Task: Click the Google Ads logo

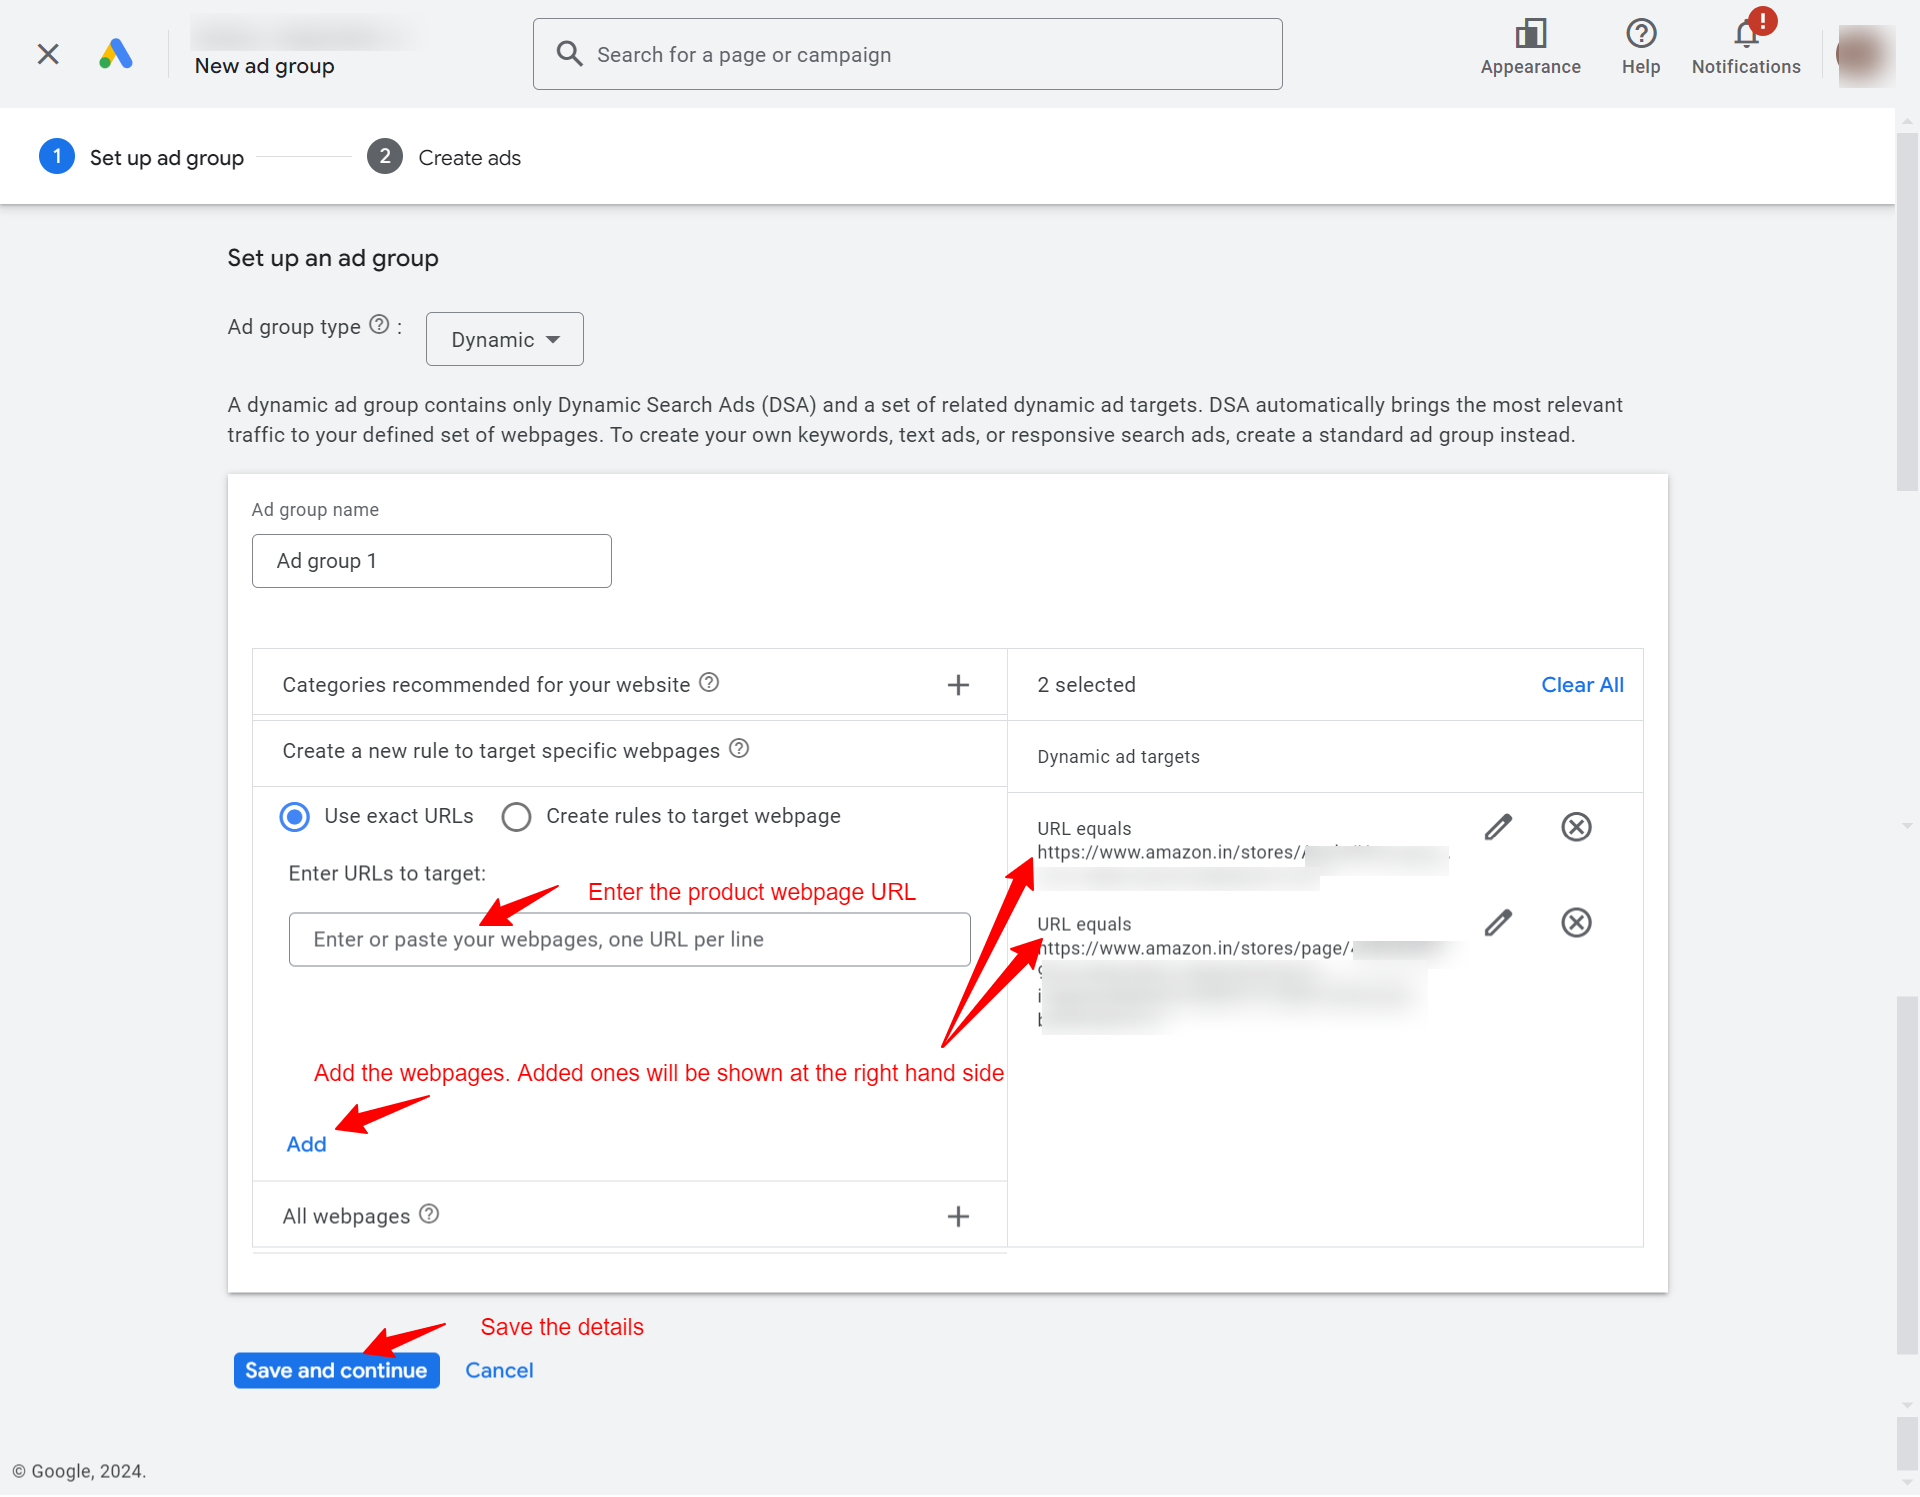Action: point(116,54)
